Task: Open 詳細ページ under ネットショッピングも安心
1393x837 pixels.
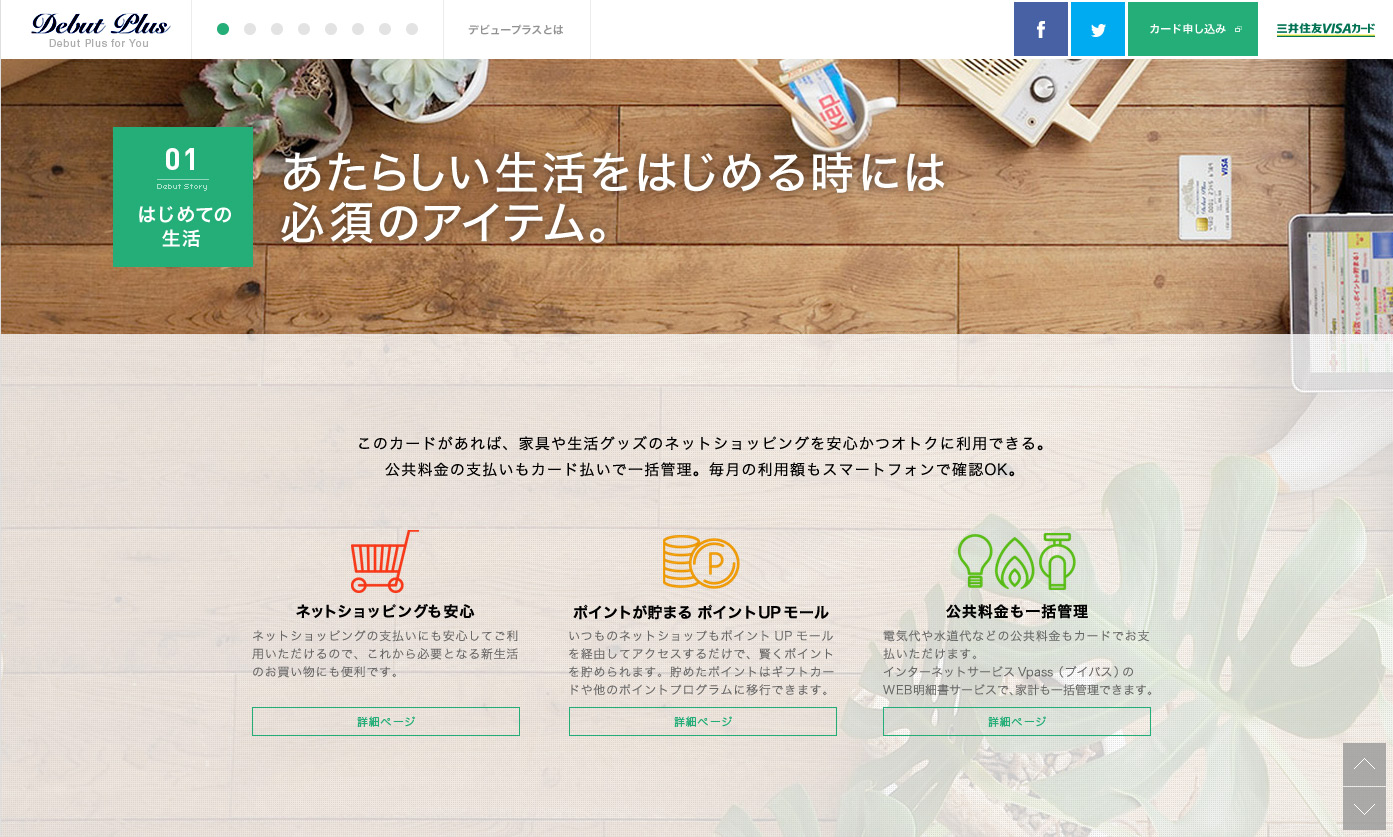Action: point(386,721)
